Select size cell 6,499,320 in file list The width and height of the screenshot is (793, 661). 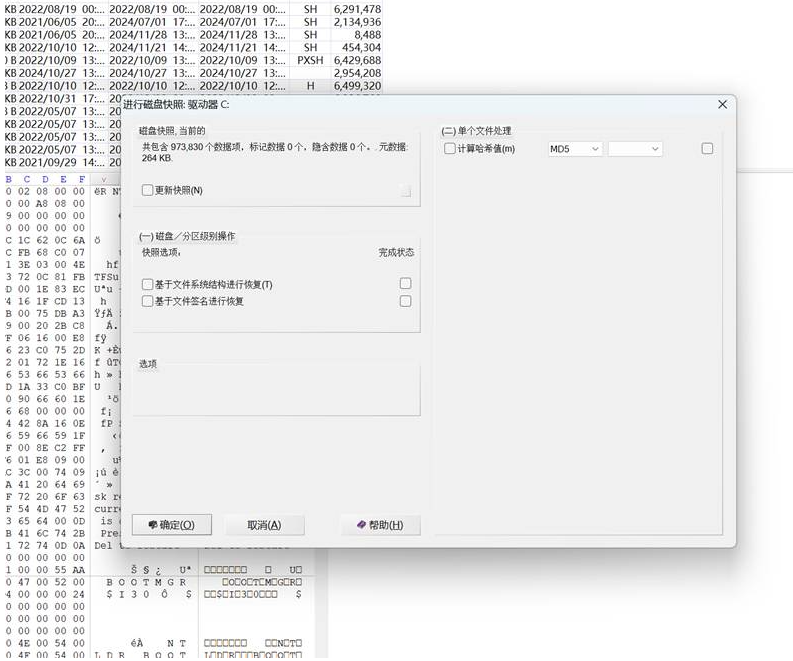tap(357, 86)
